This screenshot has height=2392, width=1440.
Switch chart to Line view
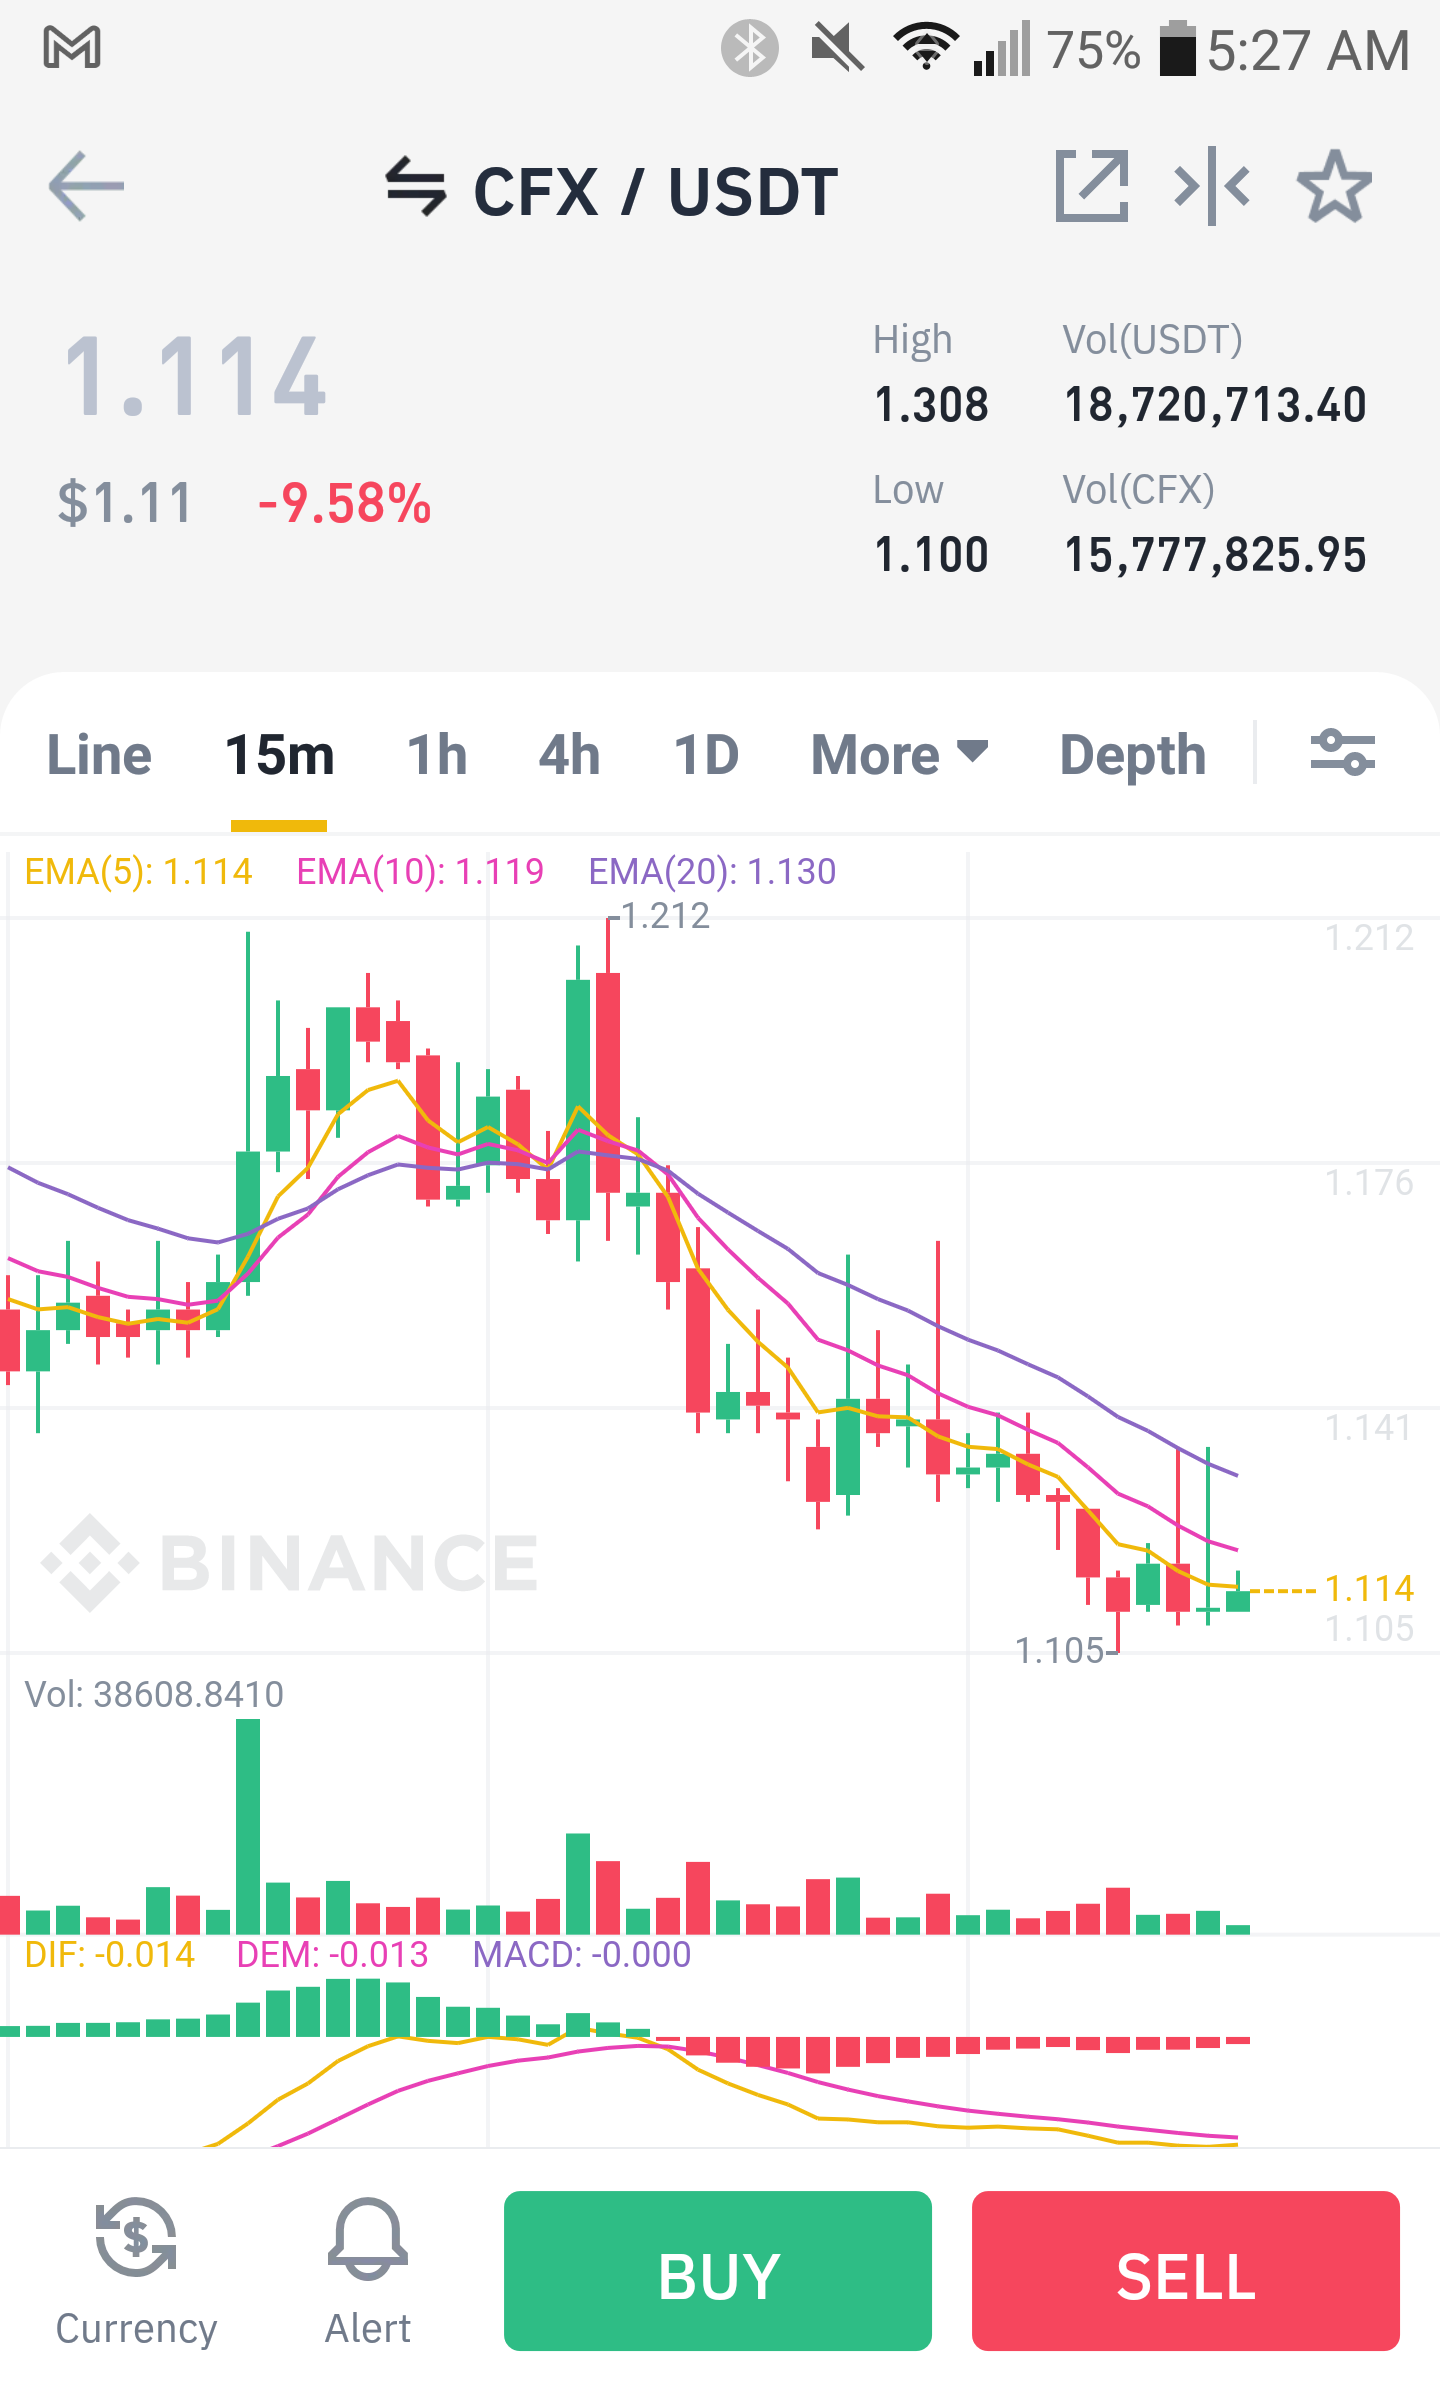(99, 754)
